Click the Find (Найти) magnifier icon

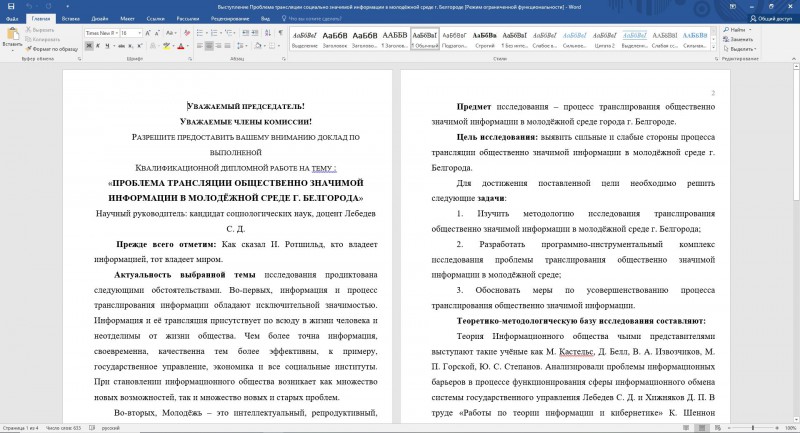point(726,30)
